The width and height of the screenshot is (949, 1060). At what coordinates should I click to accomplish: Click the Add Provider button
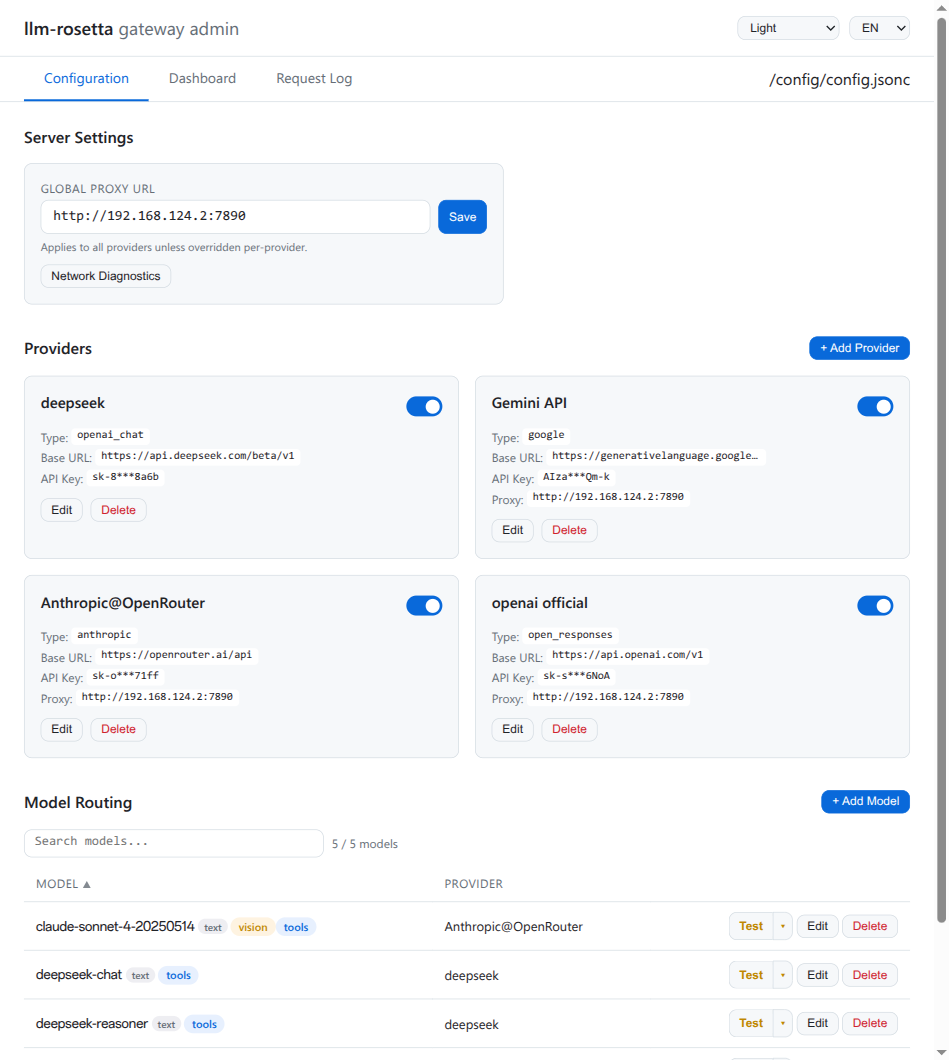click(x=859, y=348)
